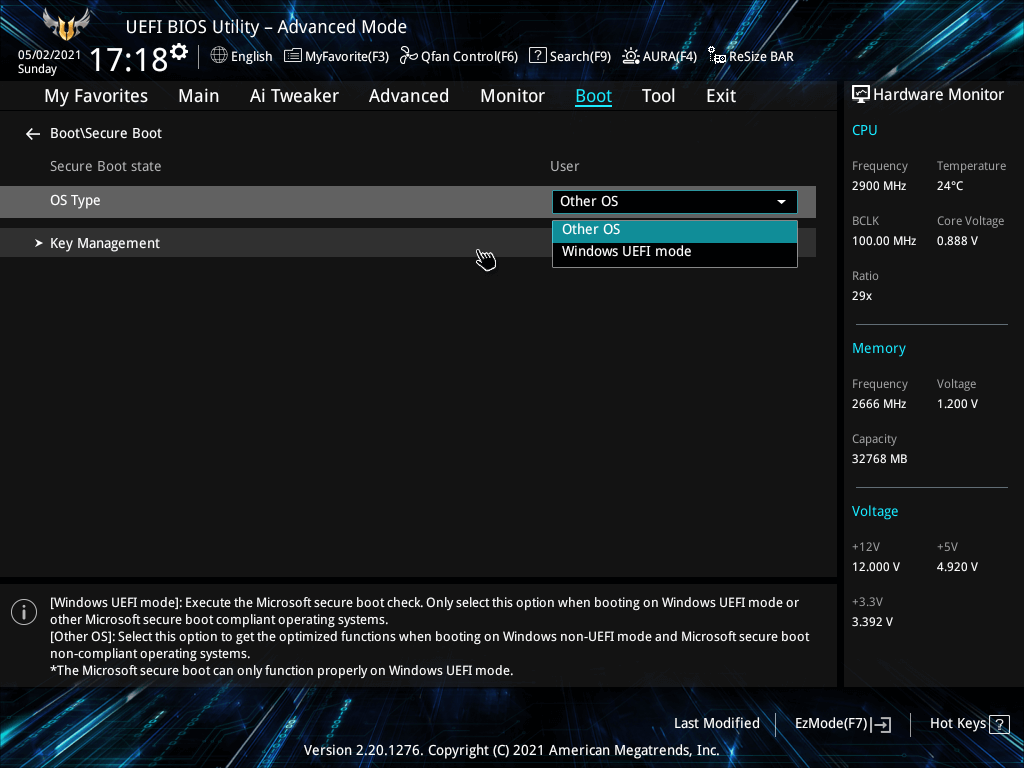Click the Voltage section heading
This screenshot has height=768, width=1024.
click(874, 511)
